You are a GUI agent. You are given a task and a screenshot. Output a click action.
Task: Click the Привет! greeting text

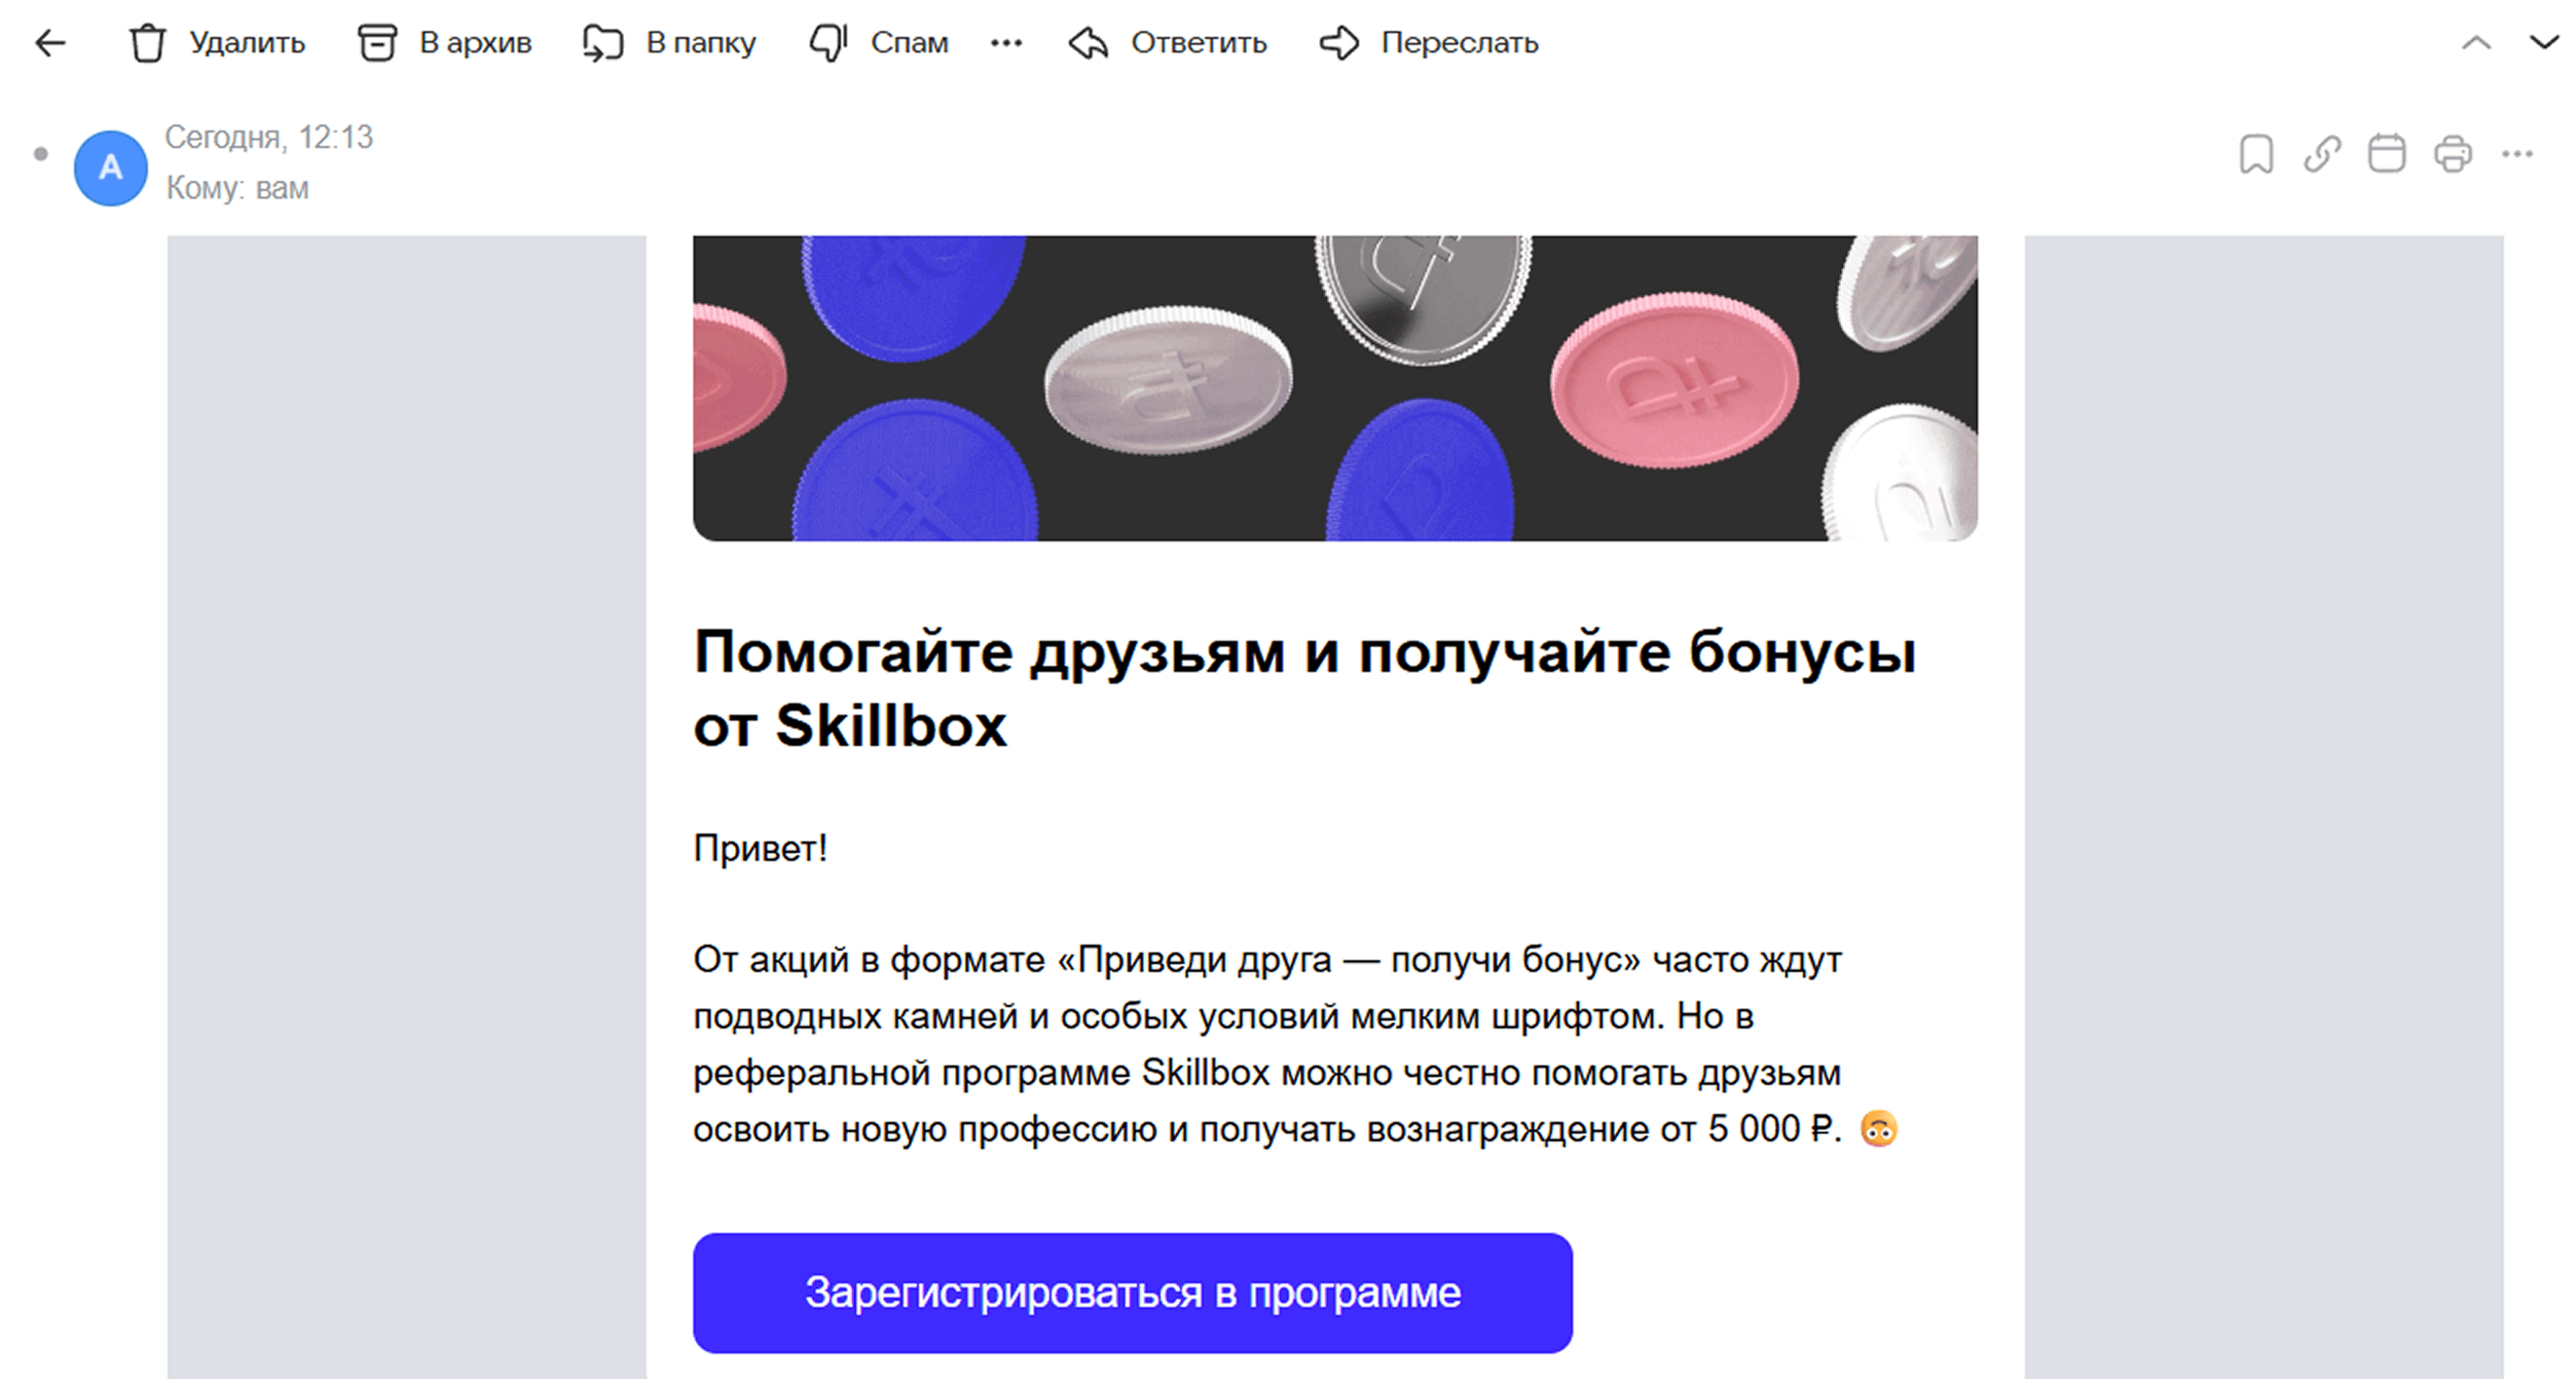760,848
